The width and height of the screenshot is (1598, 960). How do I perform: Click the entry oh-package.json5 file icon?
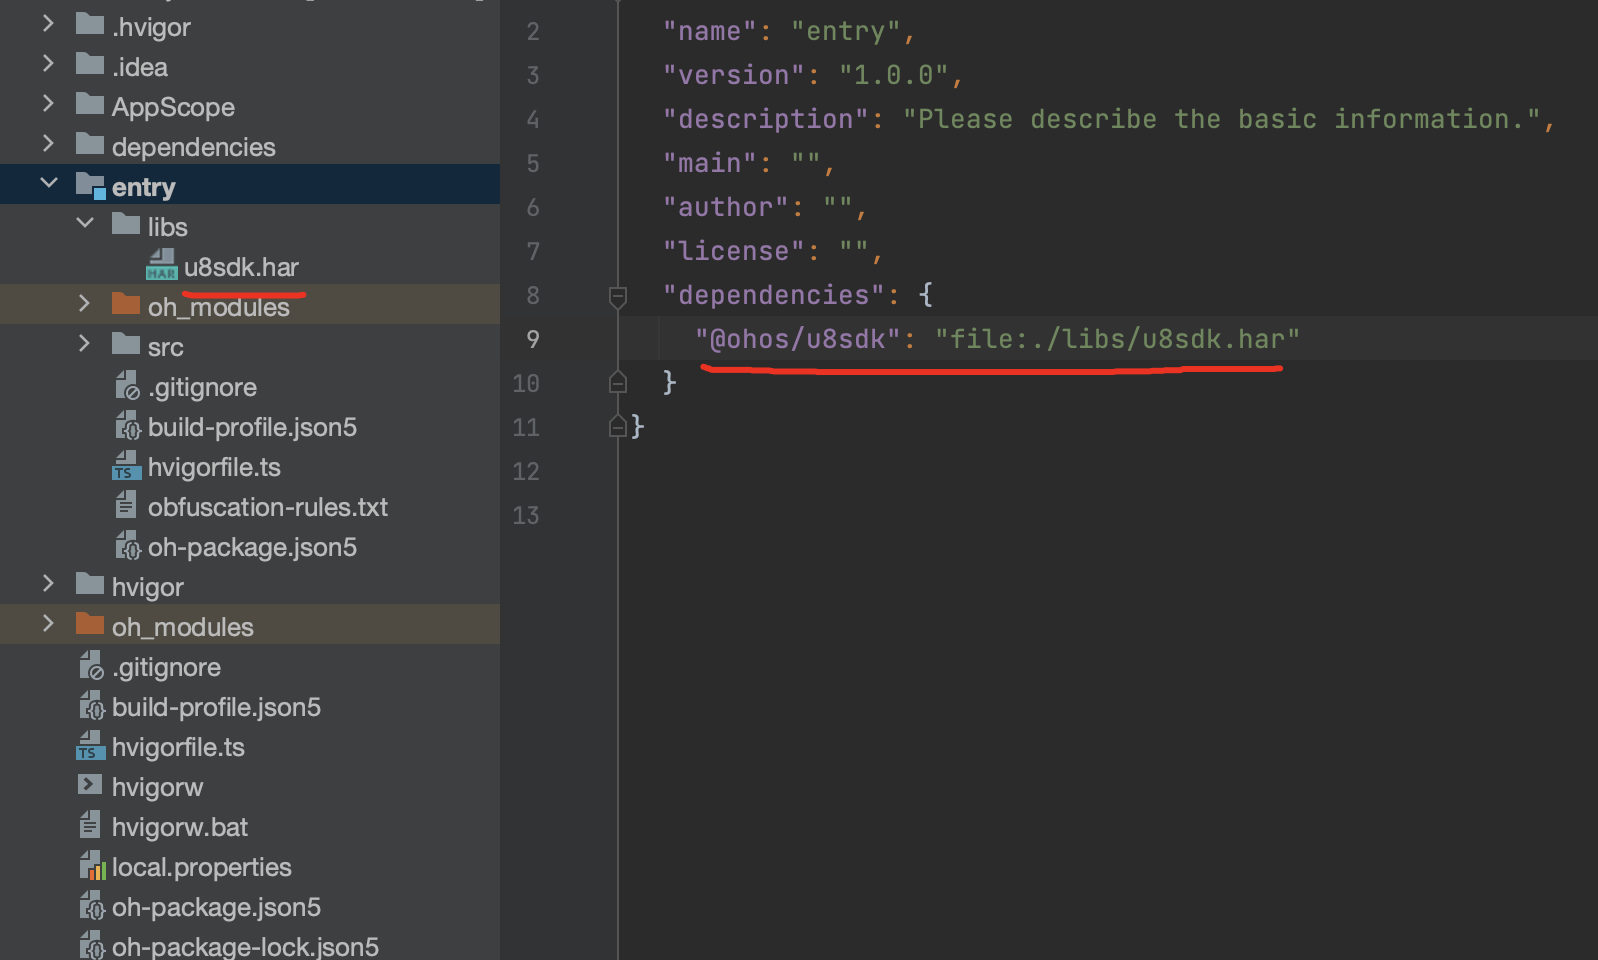[x=127, y=545]
